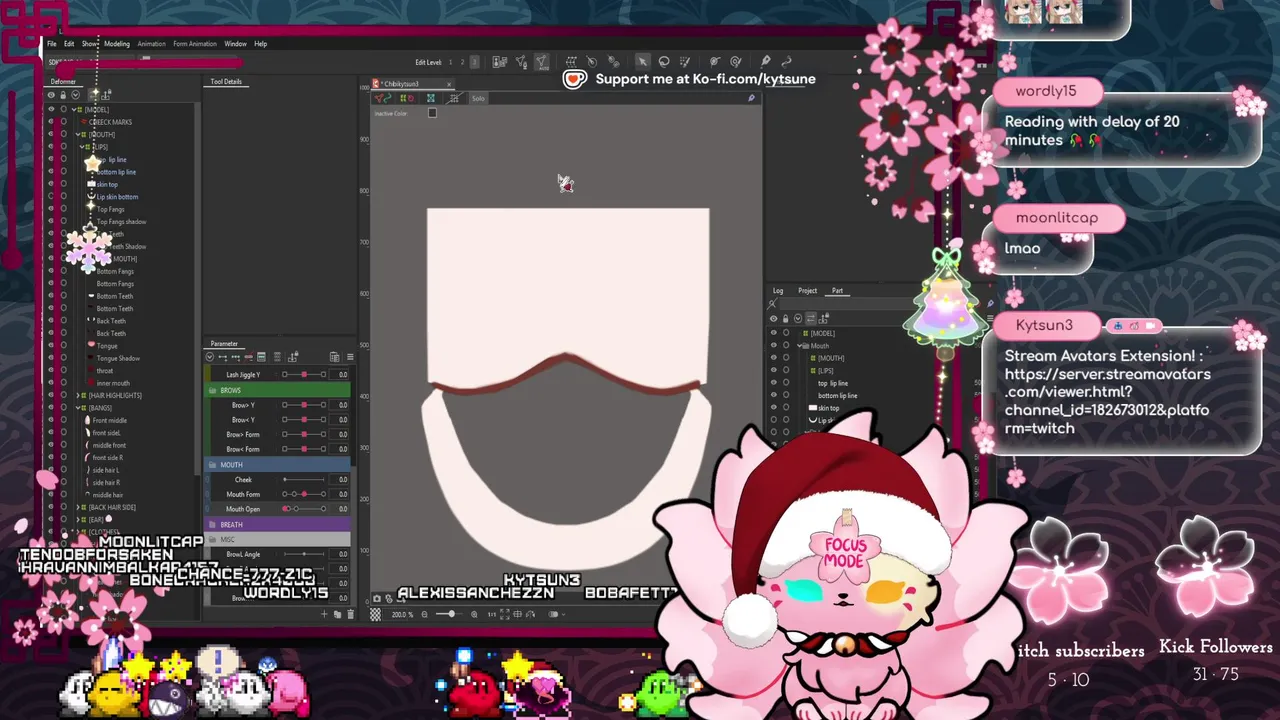Toggle visibility of the throat layer
This screenshot has height=720, width=1280.
coord(51,371)
